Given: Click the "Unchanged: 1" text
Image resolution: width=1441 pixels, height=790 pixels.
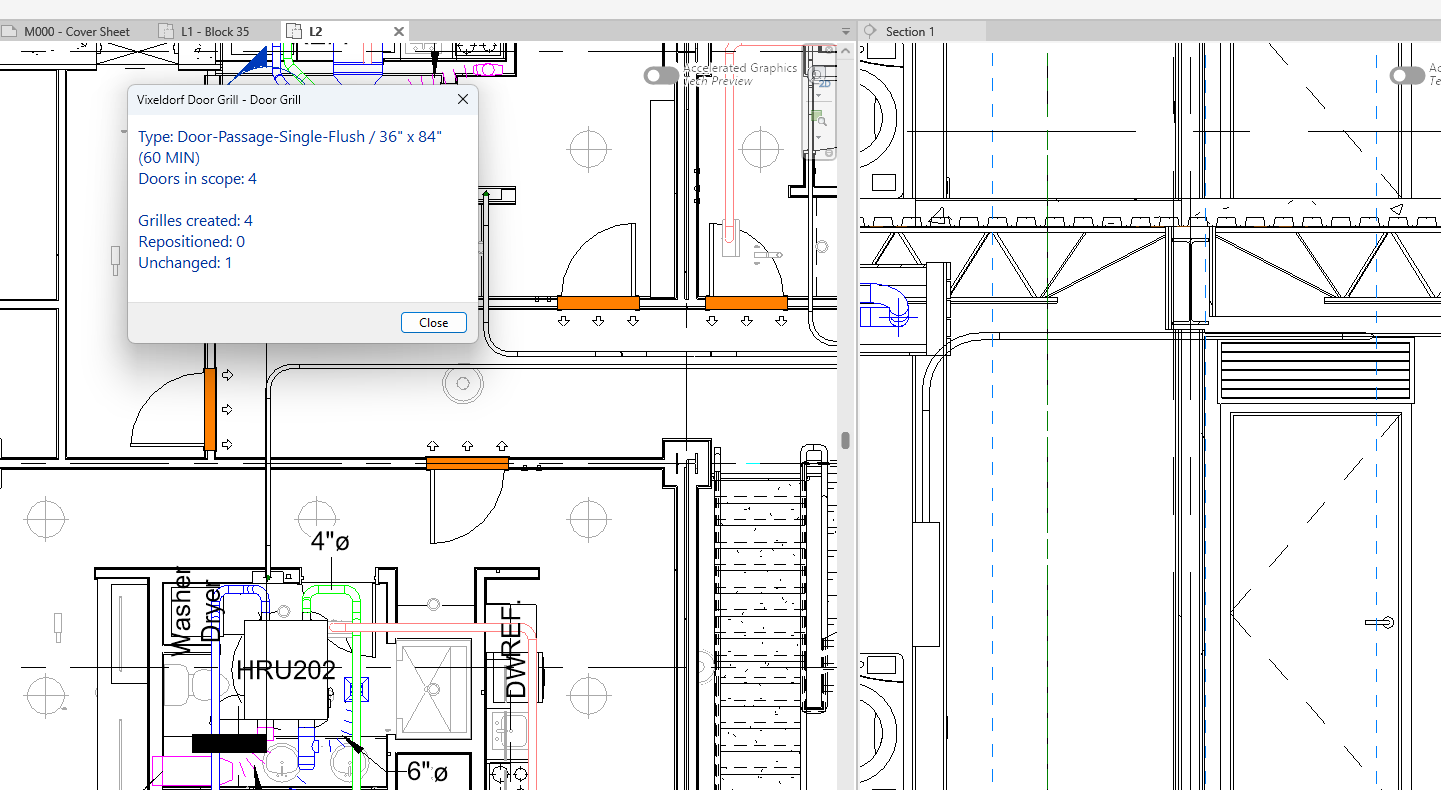Looking at the screenshot, I should point(185,263).
